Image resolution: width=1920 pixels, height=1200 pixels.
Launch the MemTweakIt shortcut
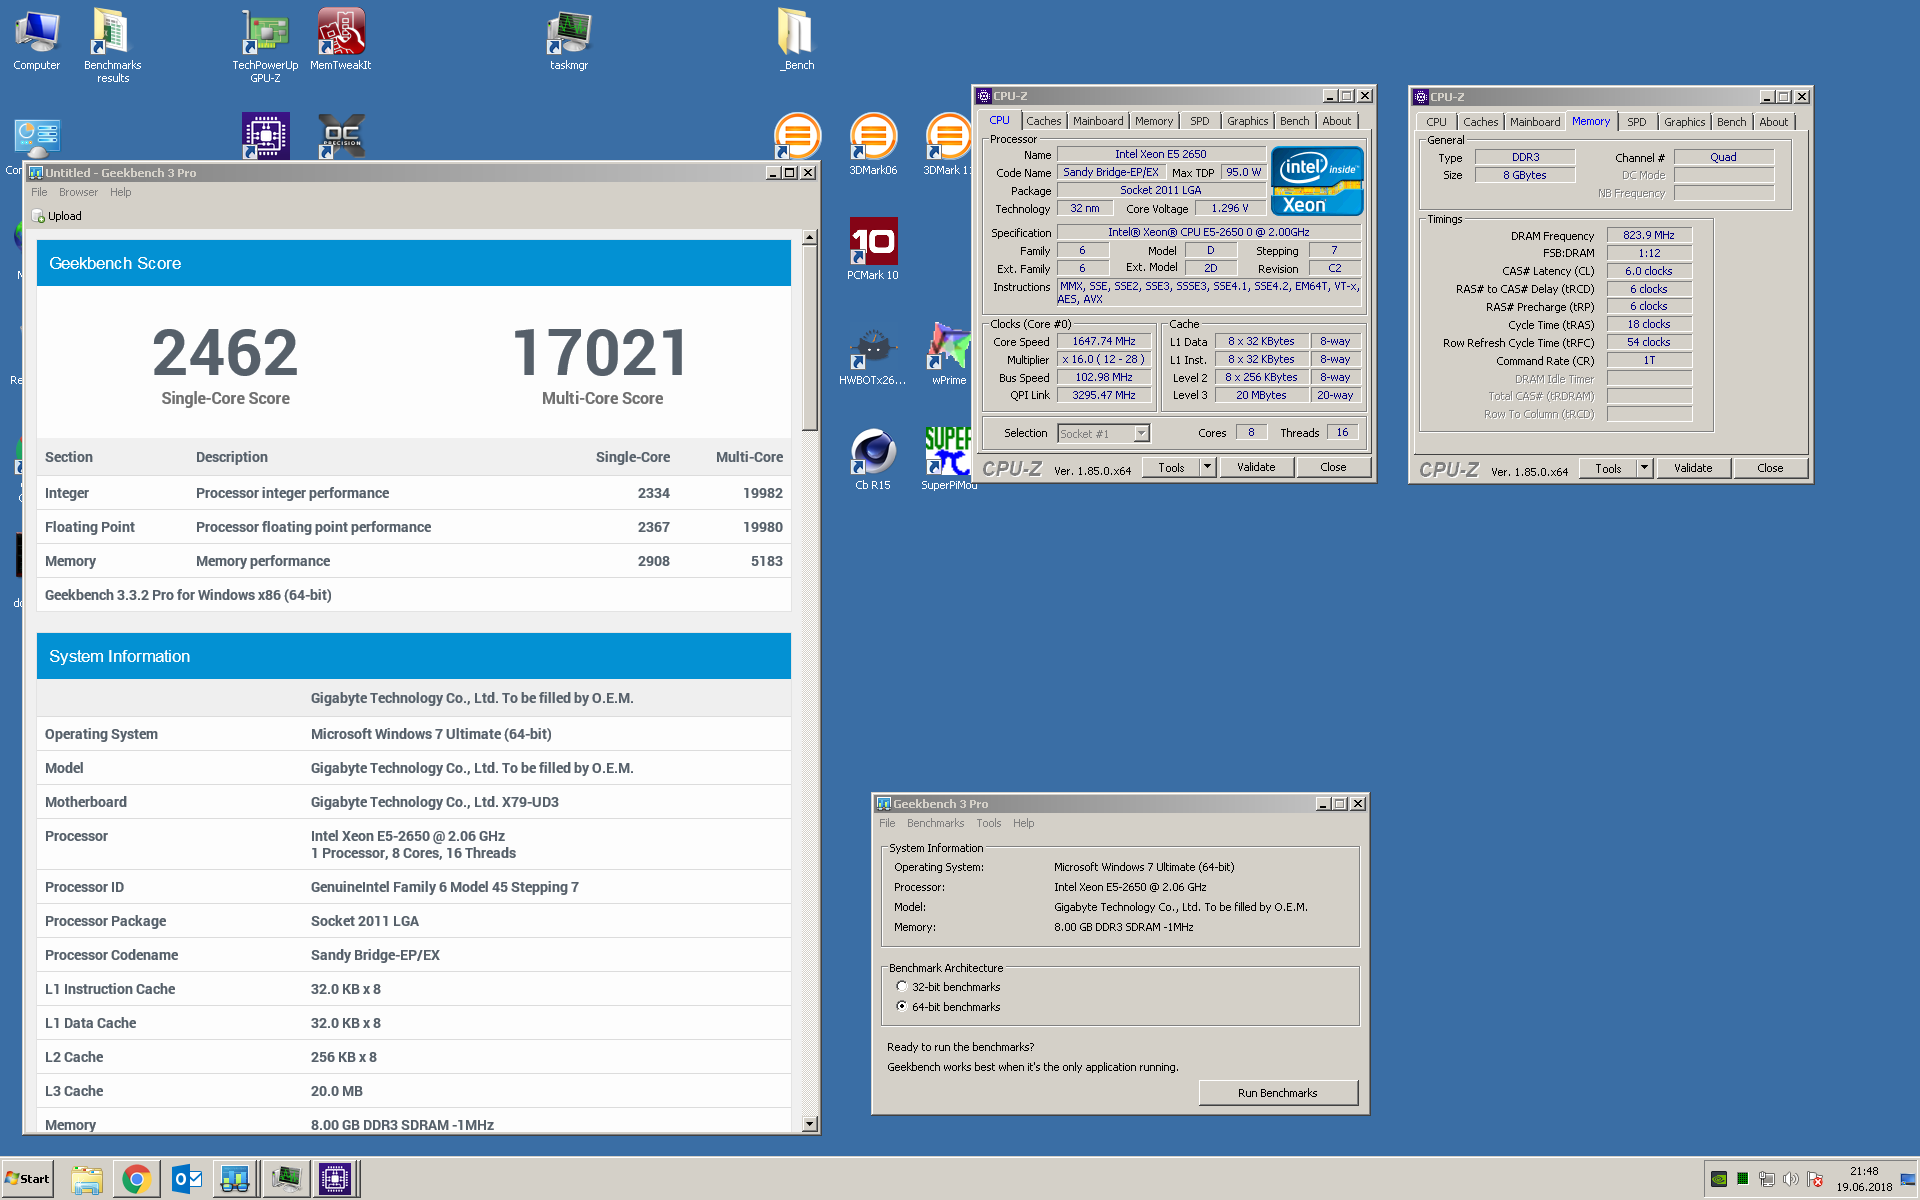[x=340, y=40]
